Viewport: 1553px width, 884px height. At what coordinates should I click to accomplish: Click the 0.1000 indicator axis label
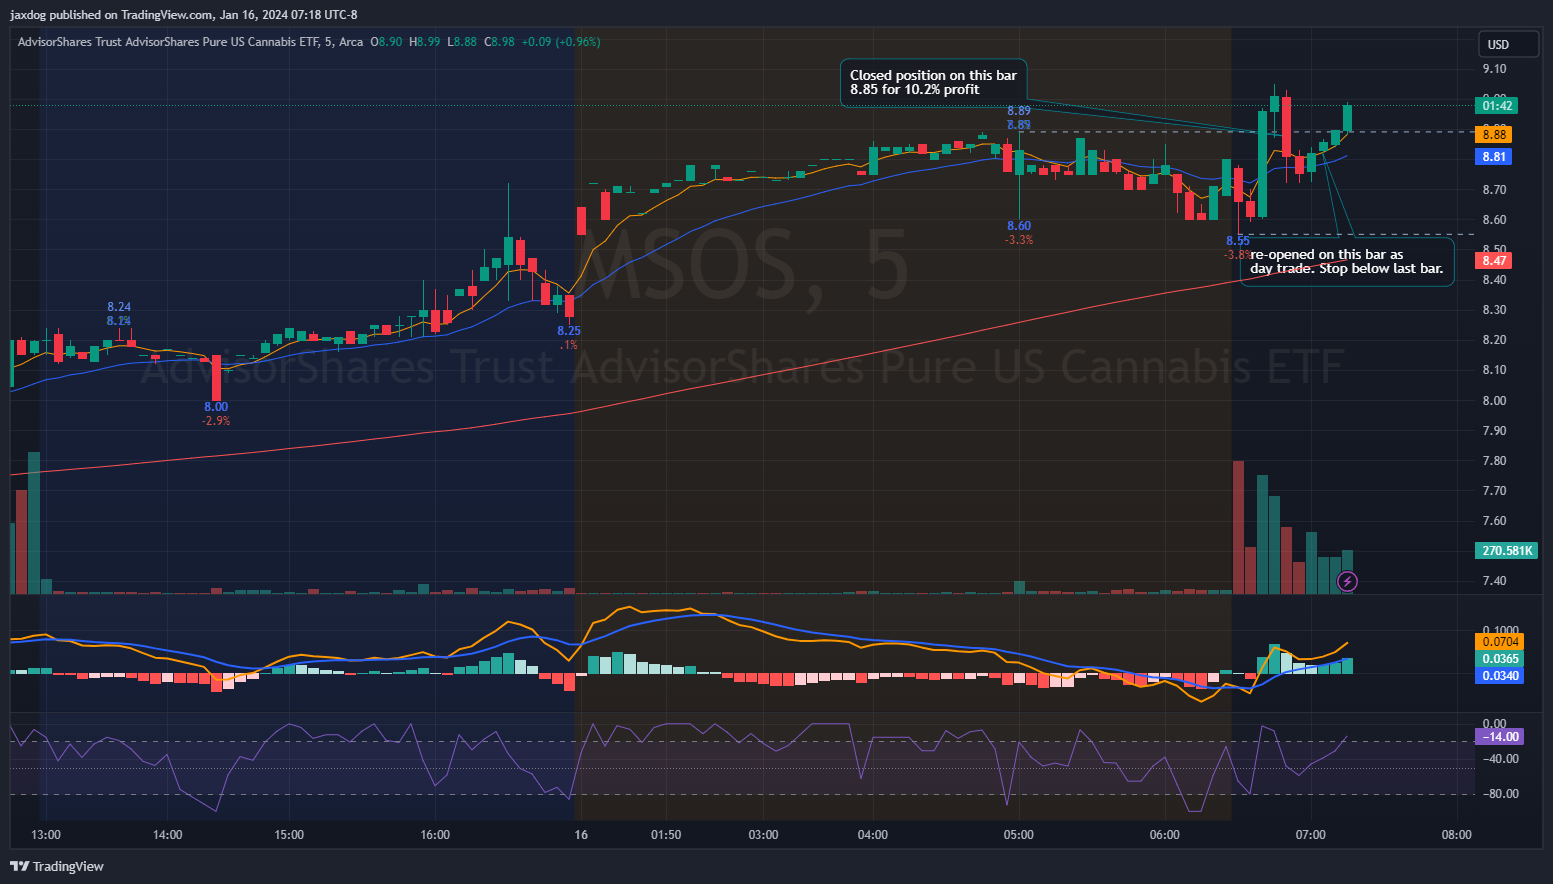[x=1501, y=631]
